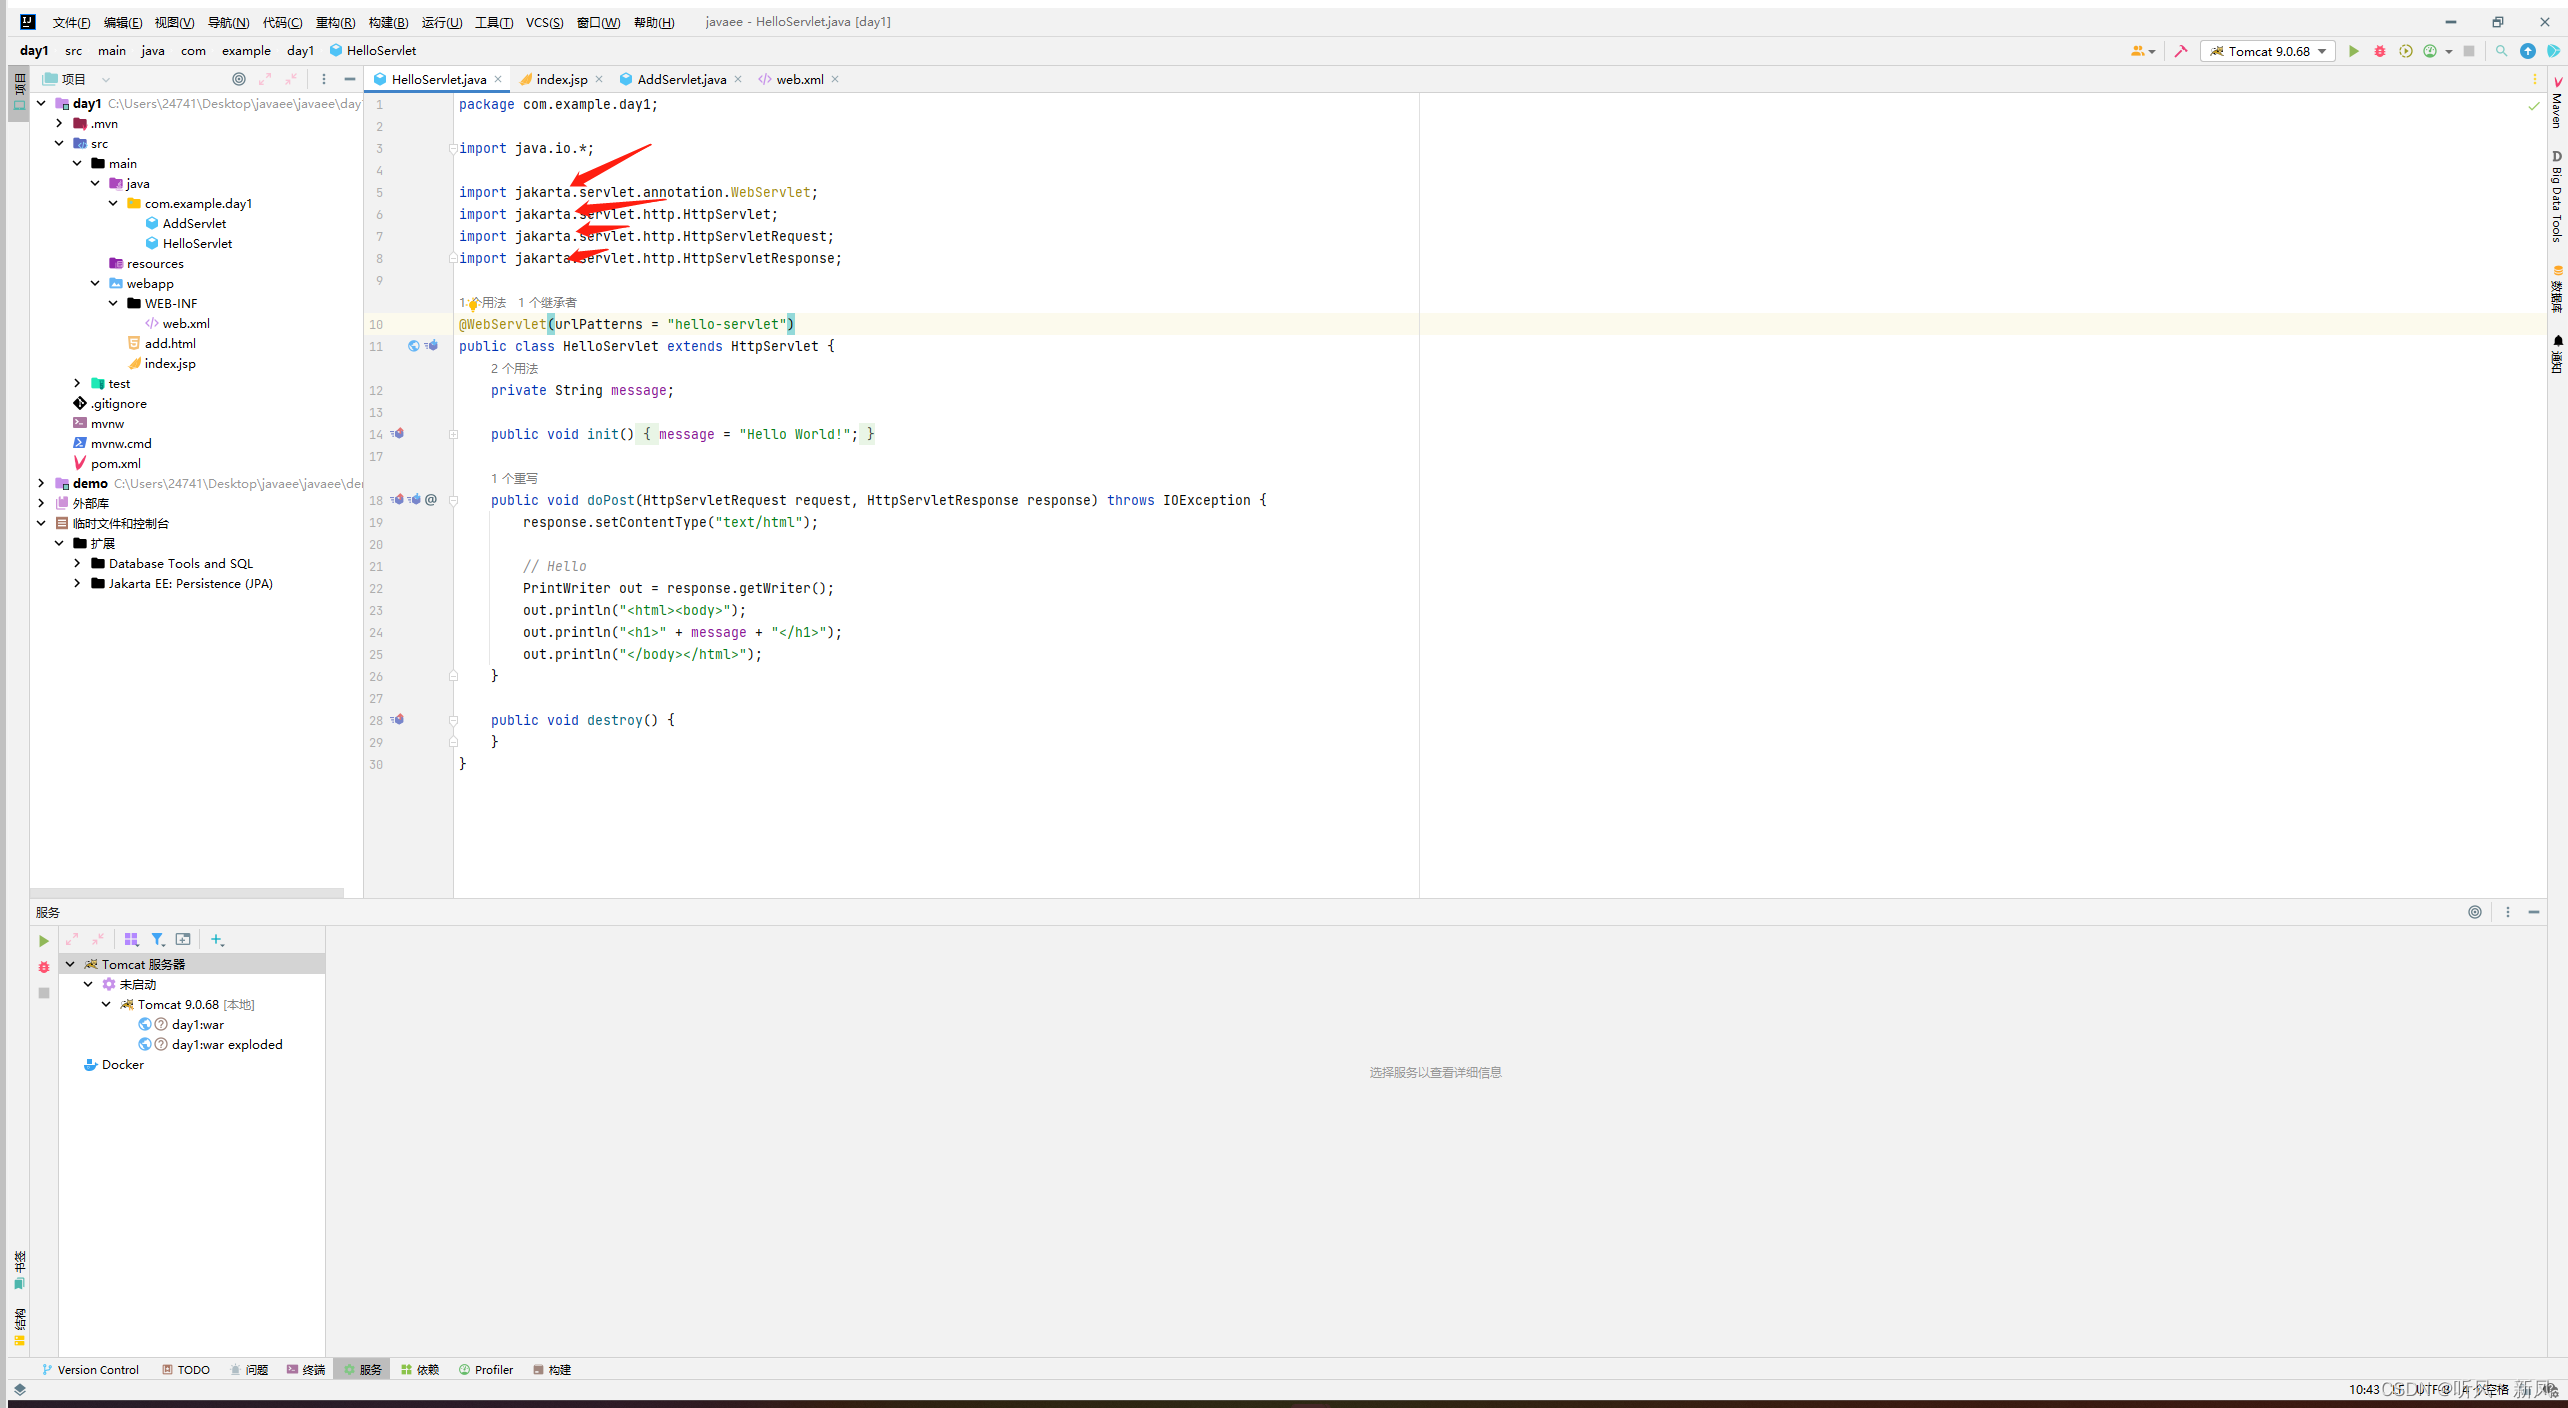This screenshot has height=1408, width=2568.
Task: Toggle the Profiler tool window button
Action: (x=486, y=1370)
